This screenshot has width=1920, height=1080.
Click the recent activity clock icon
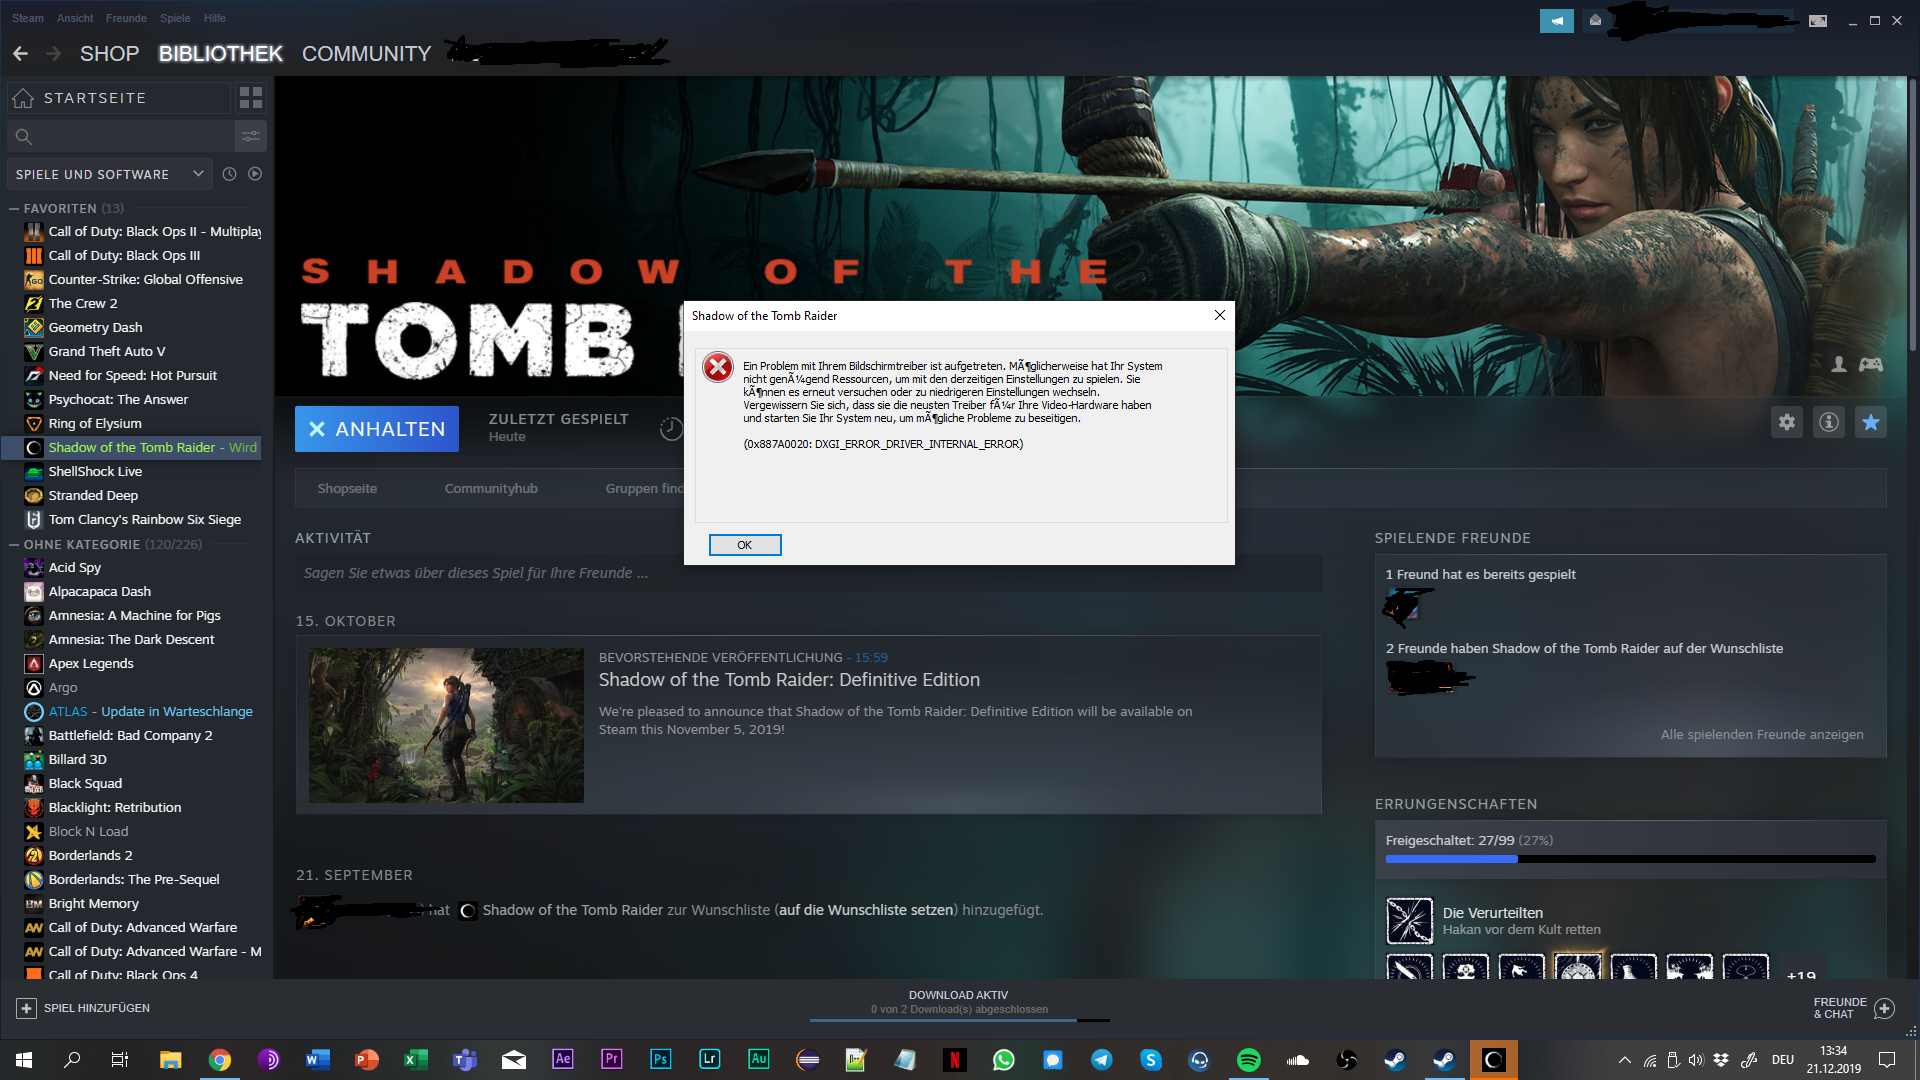click(x=229, y=174)
